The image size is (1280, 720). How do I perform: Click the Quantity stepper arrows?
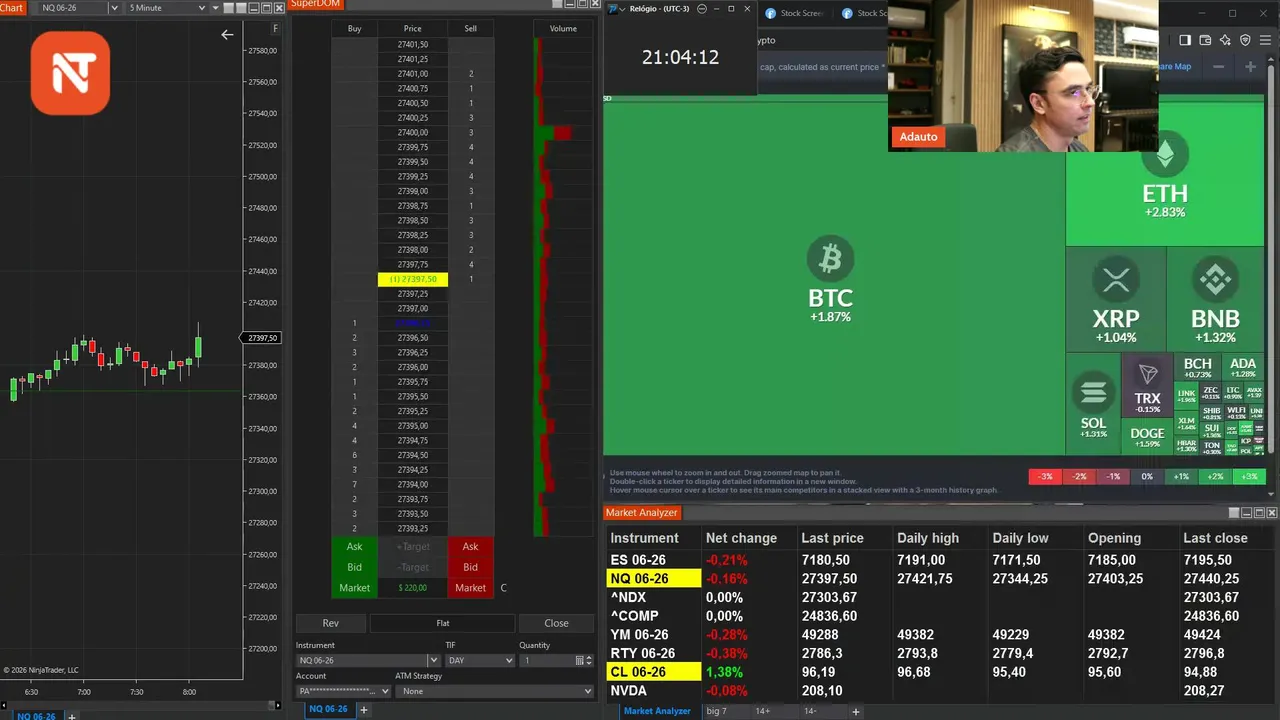point(590,661)
